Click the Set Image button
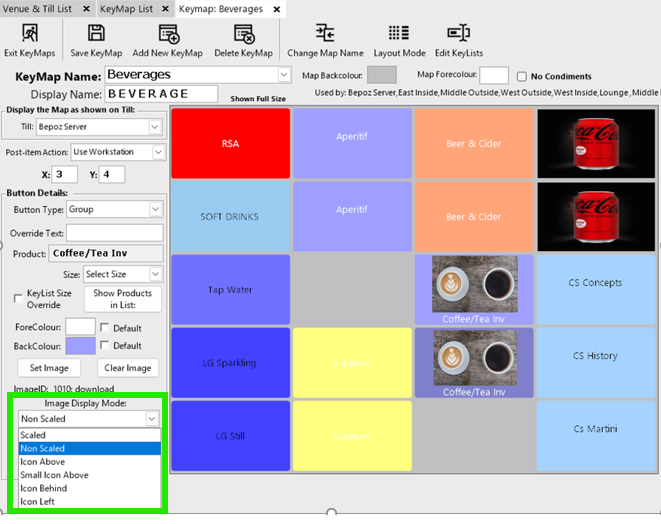Image resolution: width=661 pixels, height=524 pixels. [49, 368]
